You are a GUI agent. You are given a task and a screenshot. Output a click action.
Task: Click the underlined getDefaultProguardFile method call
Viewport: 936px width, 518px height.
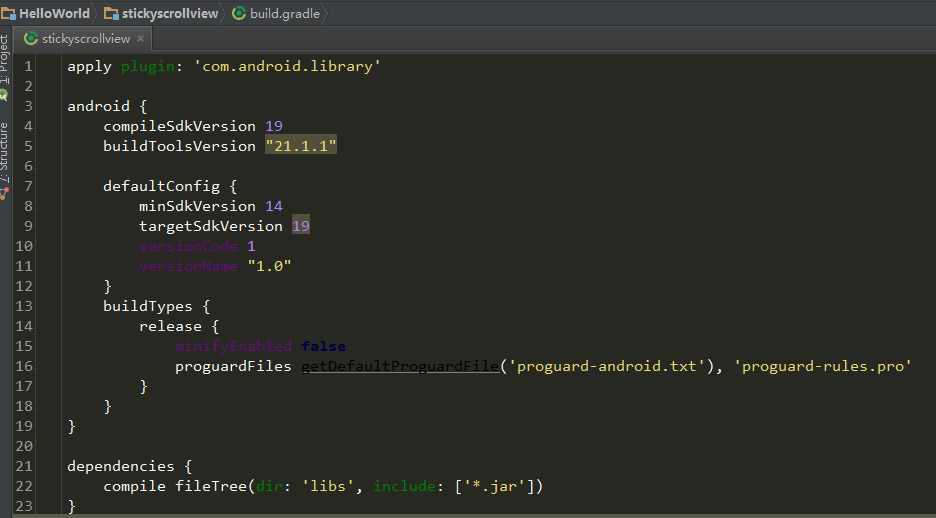pos(400,366)
